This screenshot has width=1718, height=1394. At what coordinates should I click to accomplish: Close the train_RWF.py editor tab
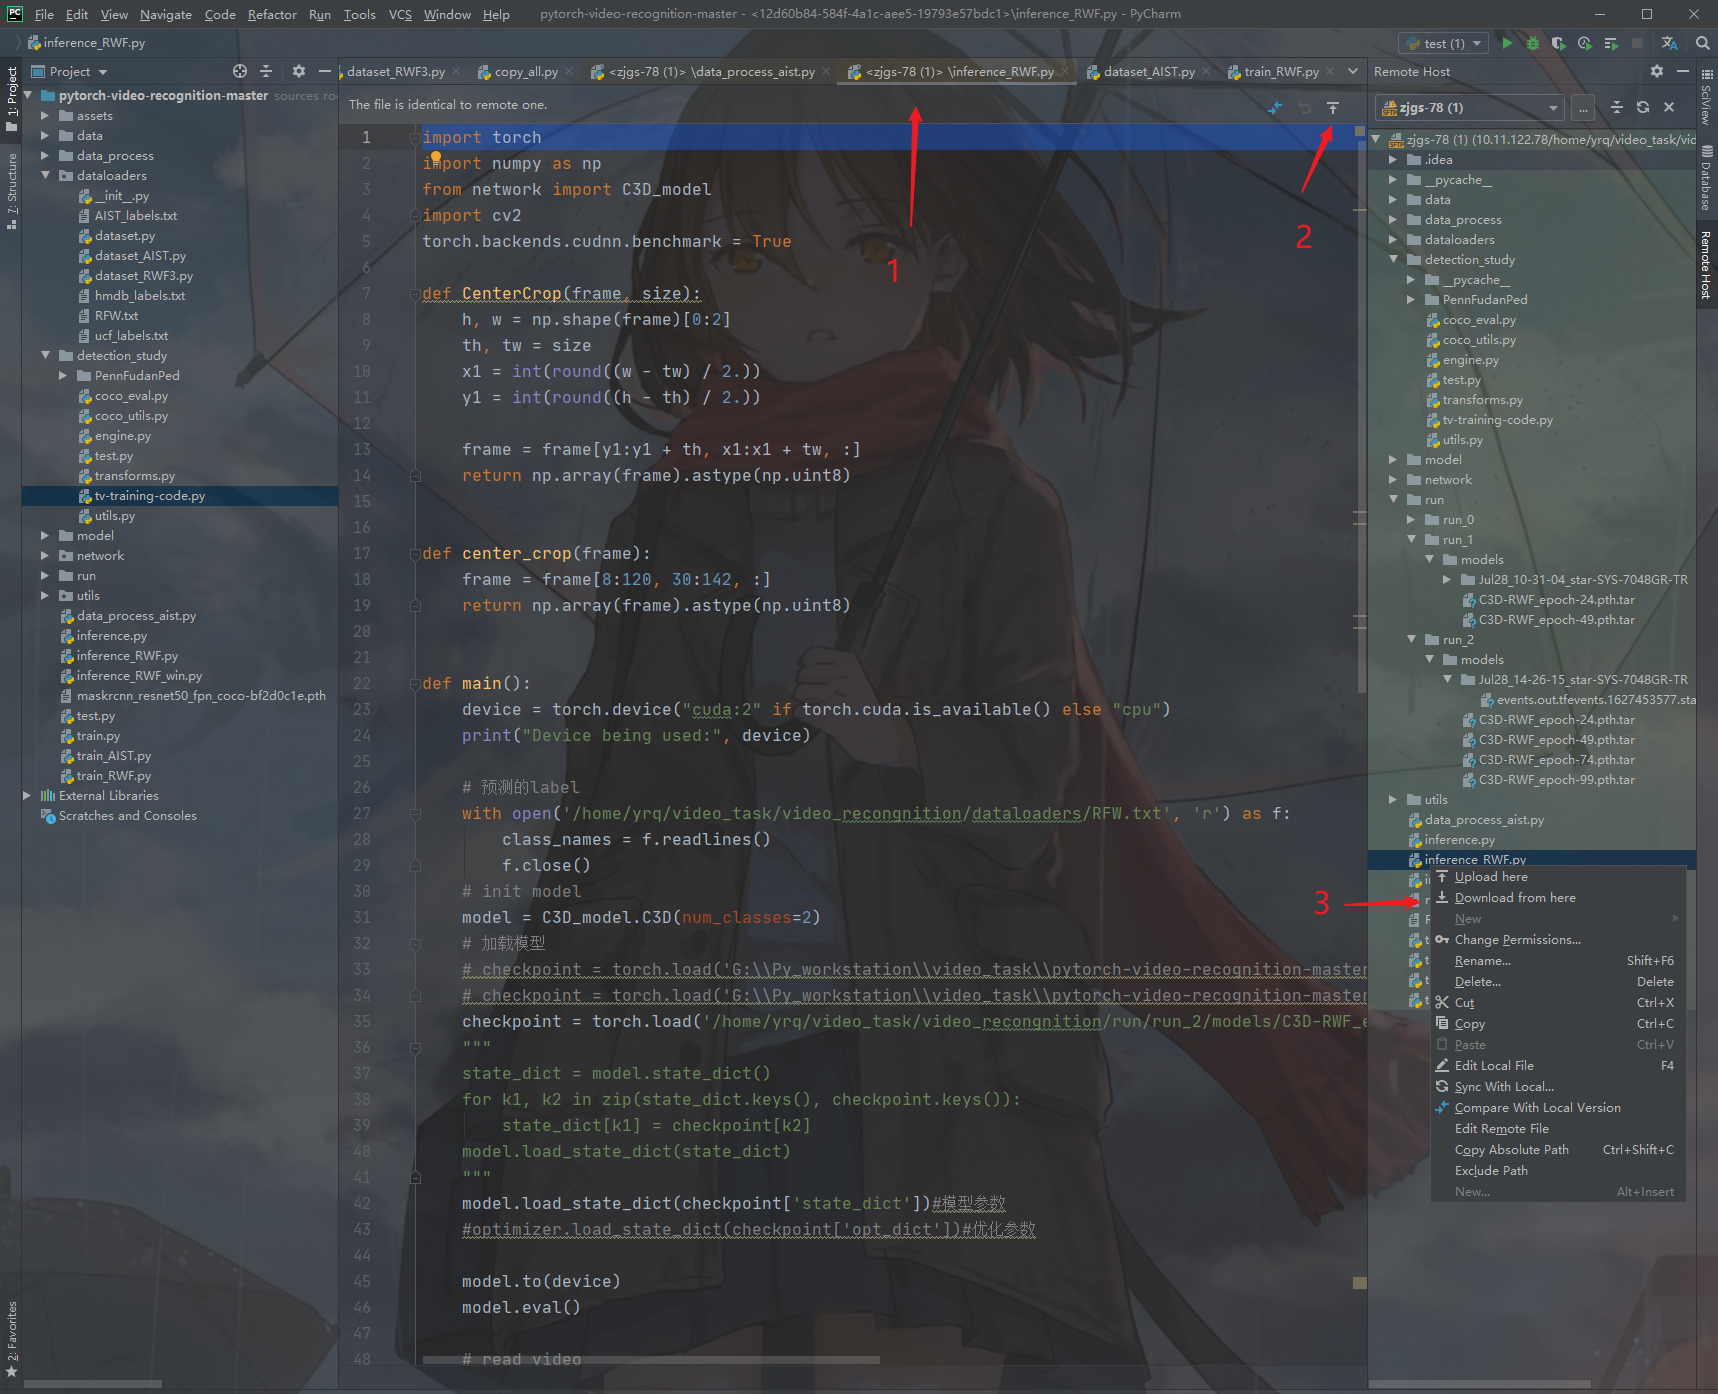tap(1329, 71)
